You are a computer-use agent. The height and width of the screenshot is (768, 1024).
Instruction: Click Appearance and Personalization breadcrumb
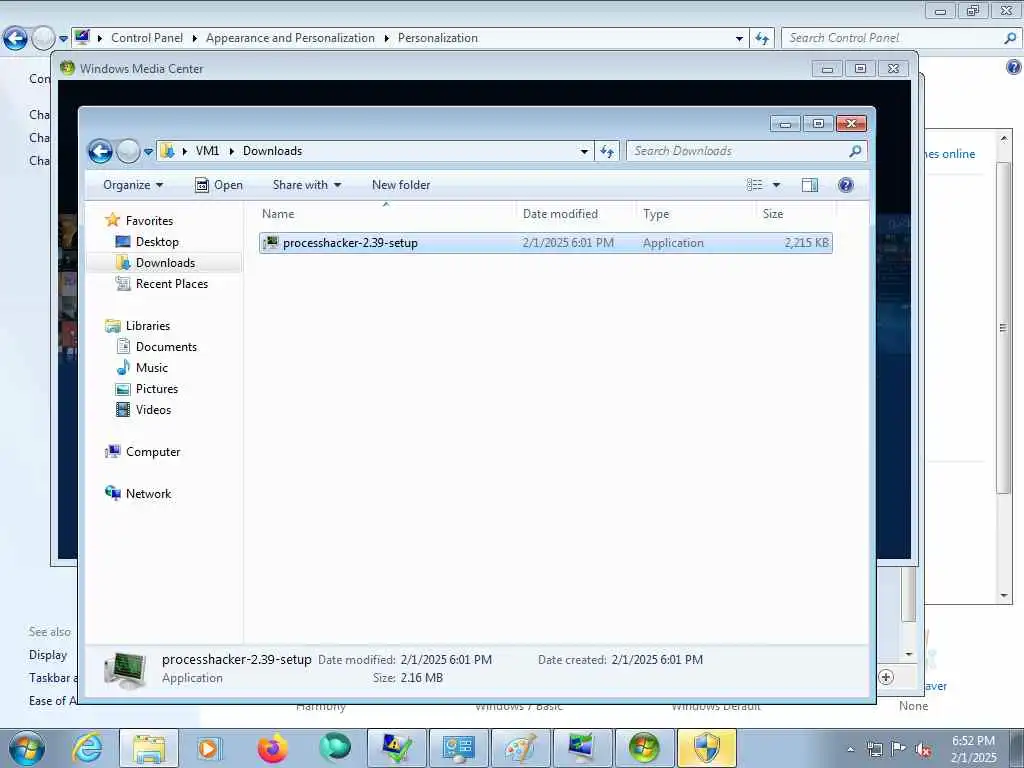[290, 38]
